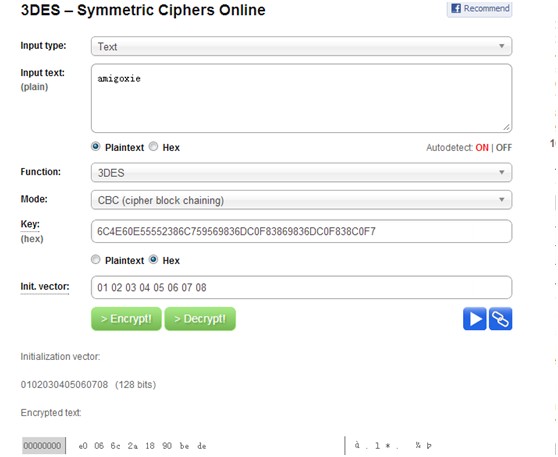Click the Decrypt! button

[x=200, y=319]
